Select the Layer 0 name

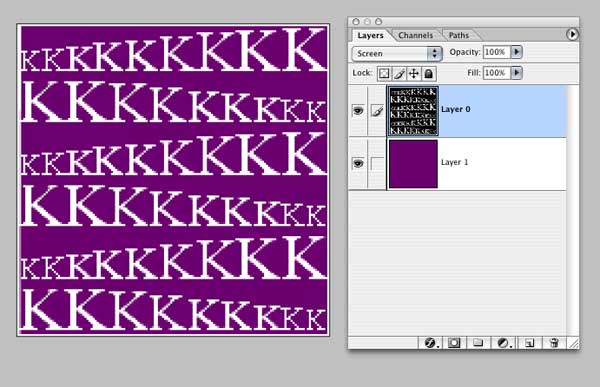click(455, 109)
